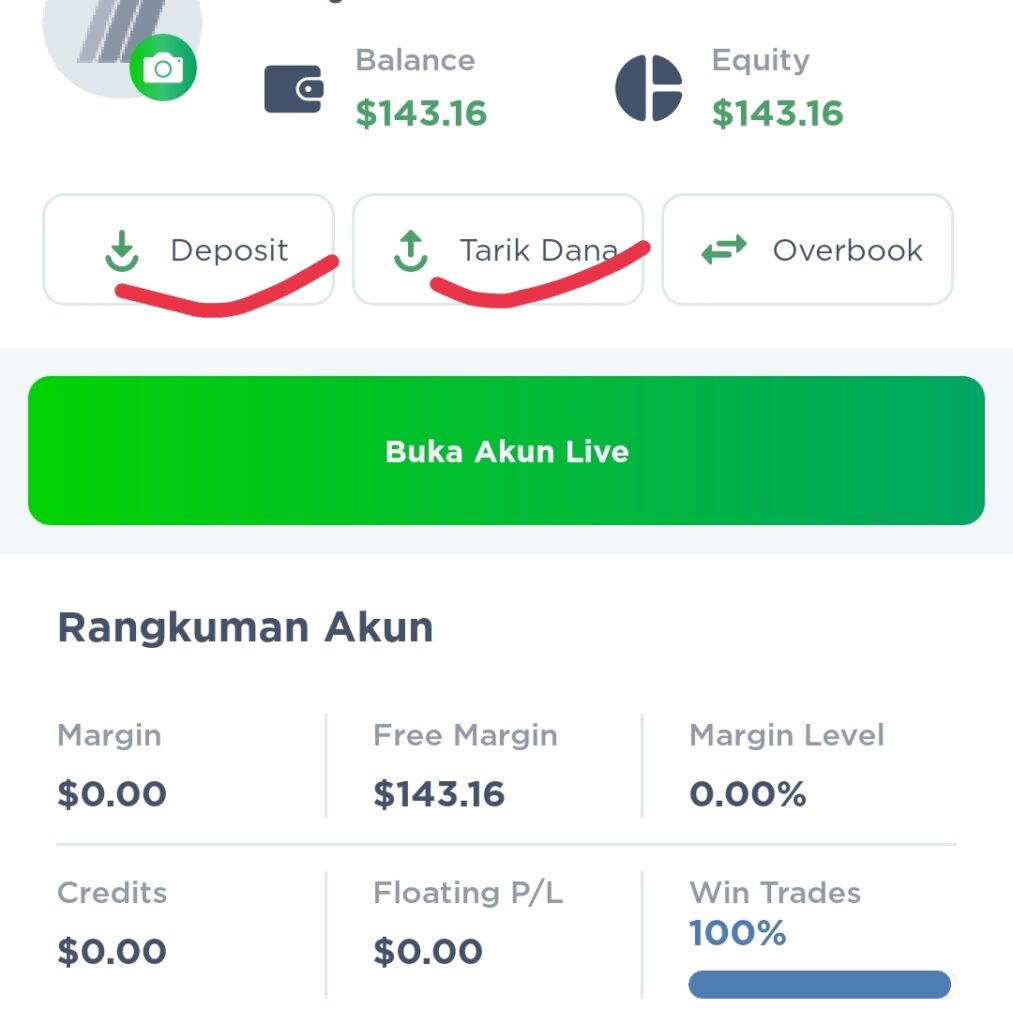Click the Equity value $143.16
The image size is (1013, 1024).
click(776, 113)
